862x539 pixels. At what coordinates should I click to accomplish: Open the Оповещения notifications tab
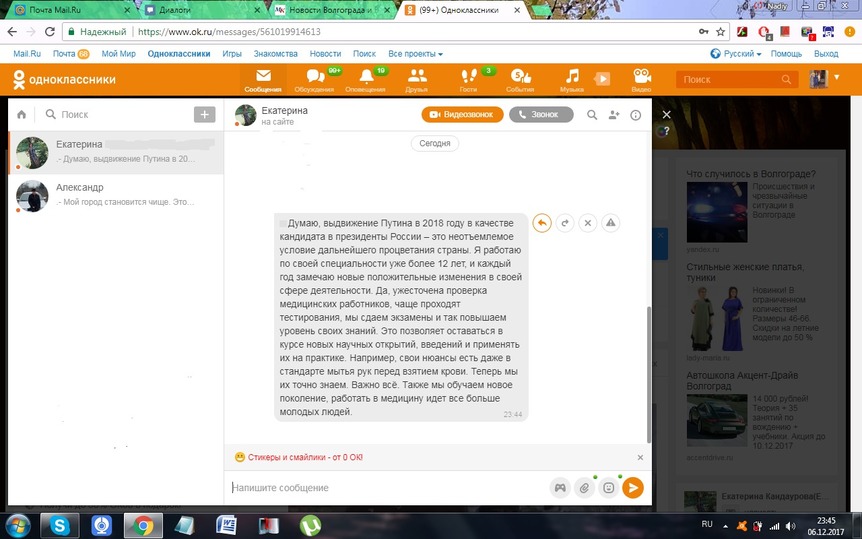[x=366, y=79]
